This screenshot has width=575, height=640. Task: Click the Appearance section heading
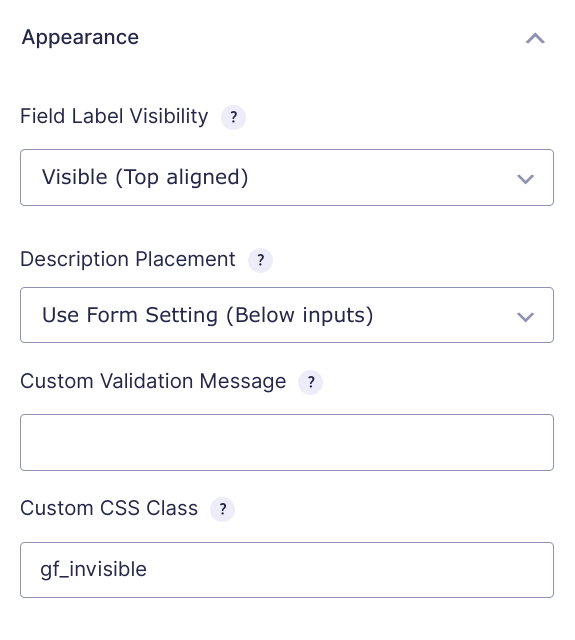pyautogui.click(x=80, y=38)
